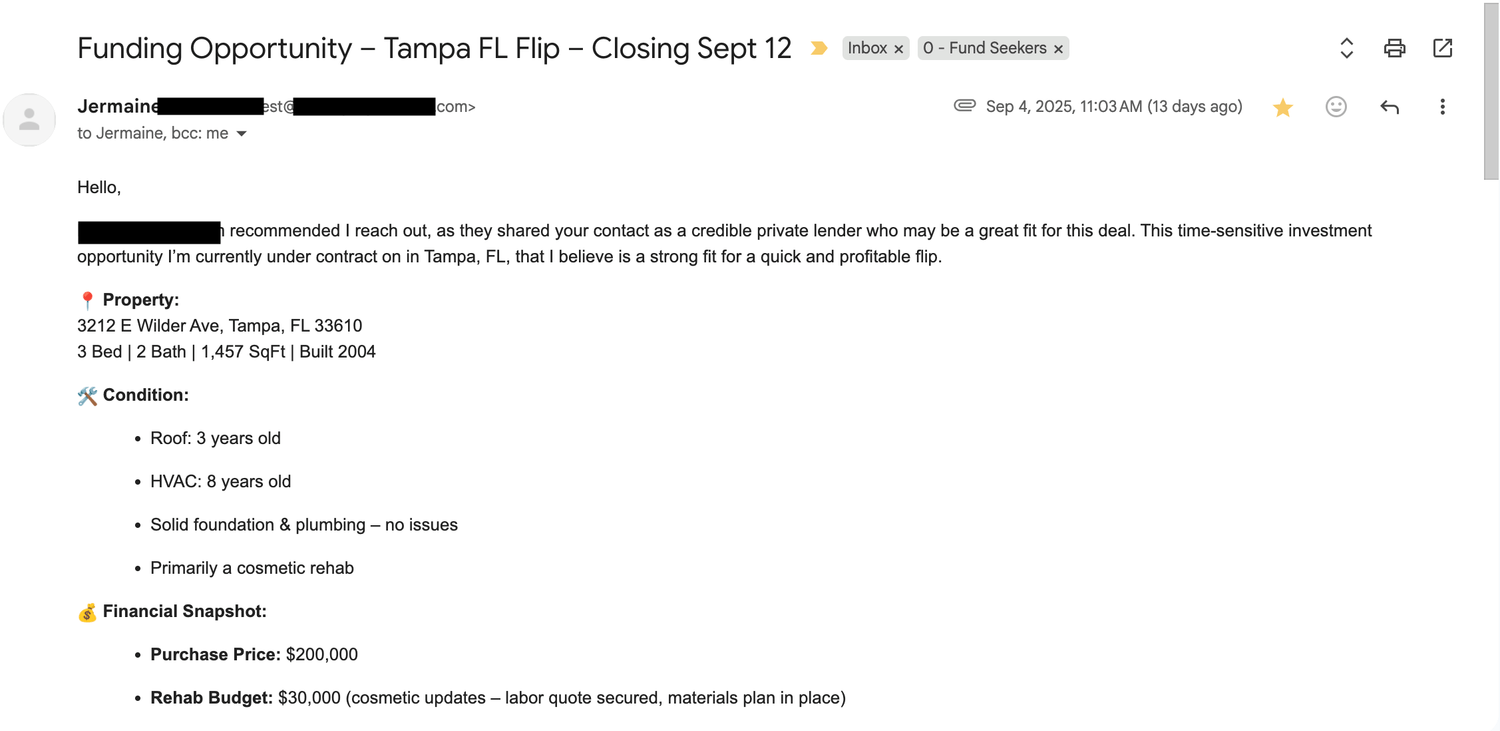Reply using the arrow icon
1500x731 pixels.
pyautogui.click(x=1389, y=107)
